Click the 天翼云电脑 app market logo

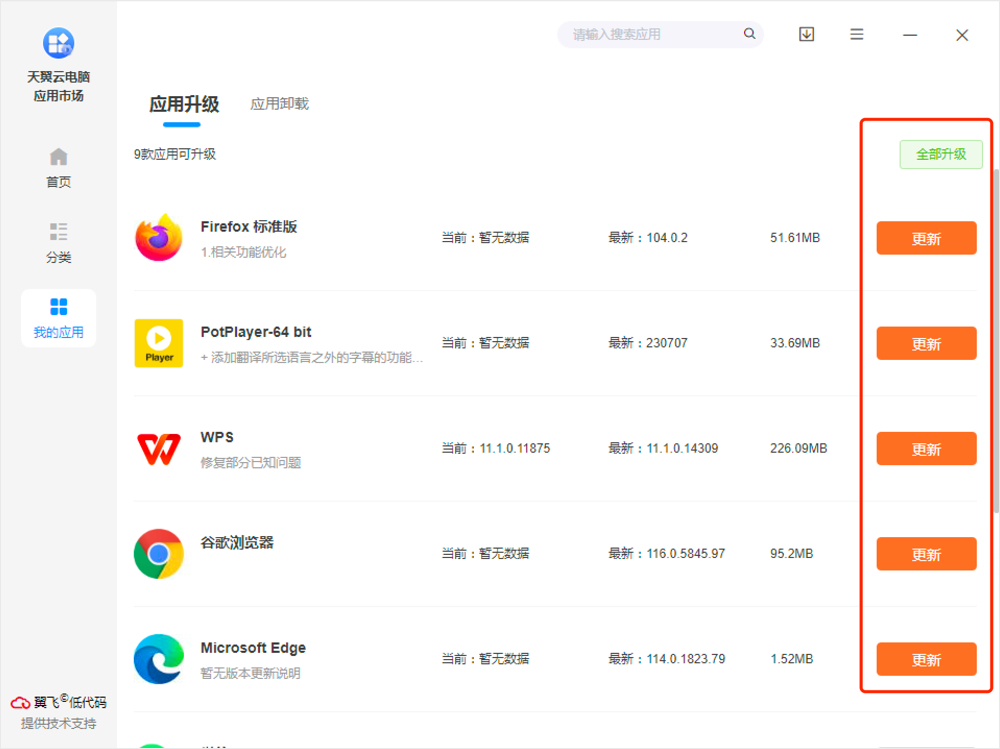(x=58, y=43)
